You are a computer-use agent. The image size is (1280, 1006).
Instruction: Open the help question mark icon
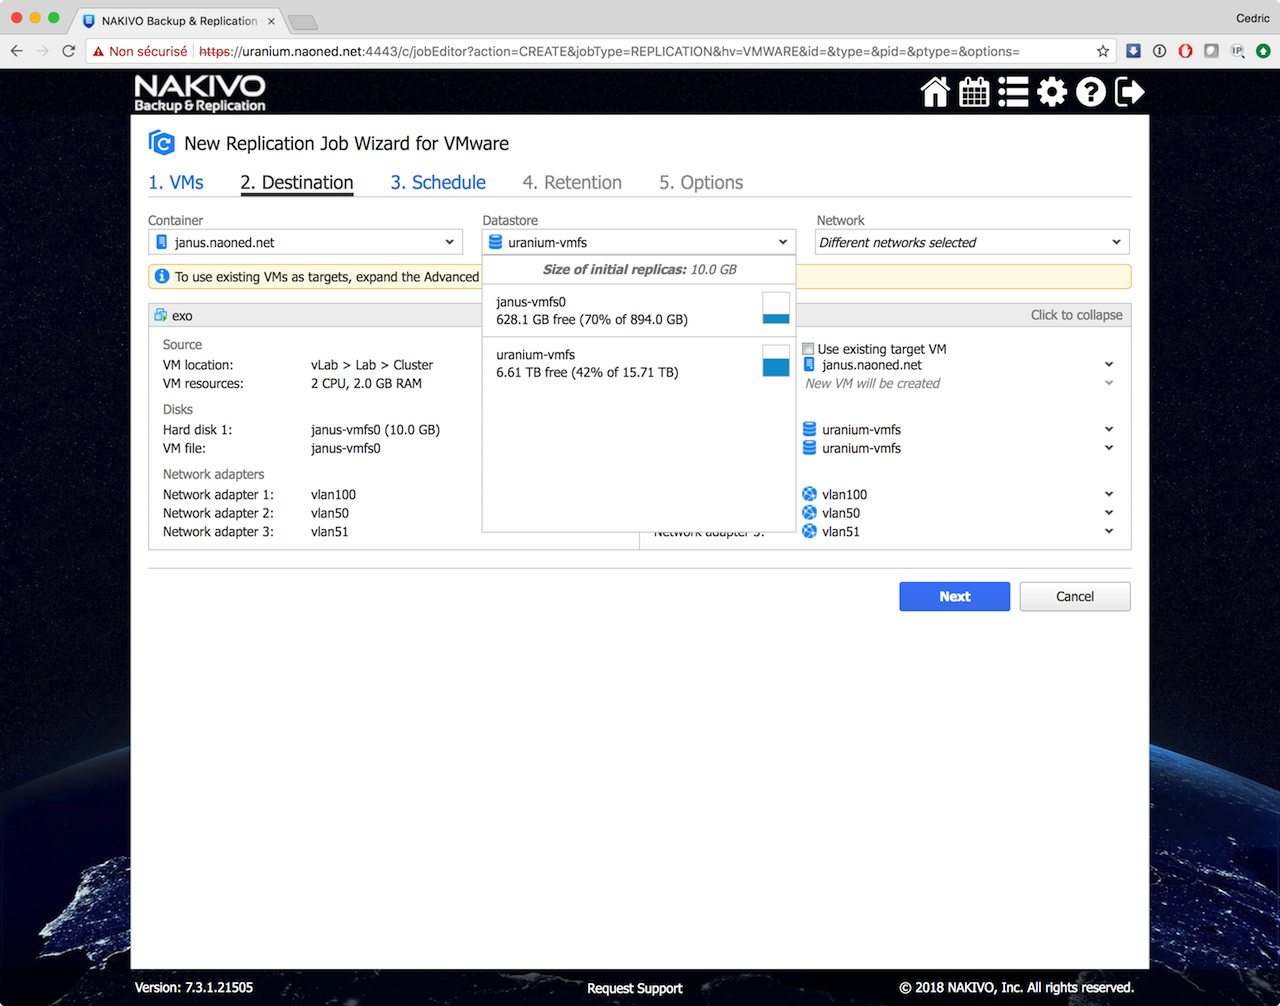(1091, 92)
